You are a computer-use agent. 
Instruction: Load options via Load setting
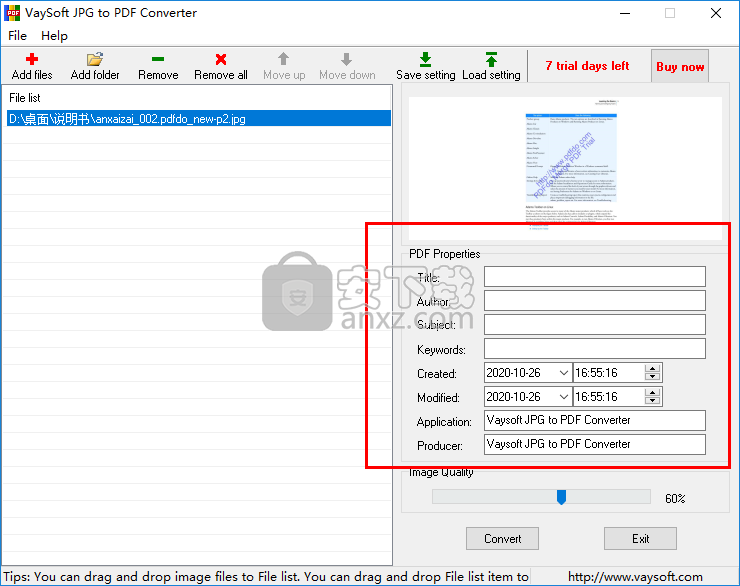491,67
